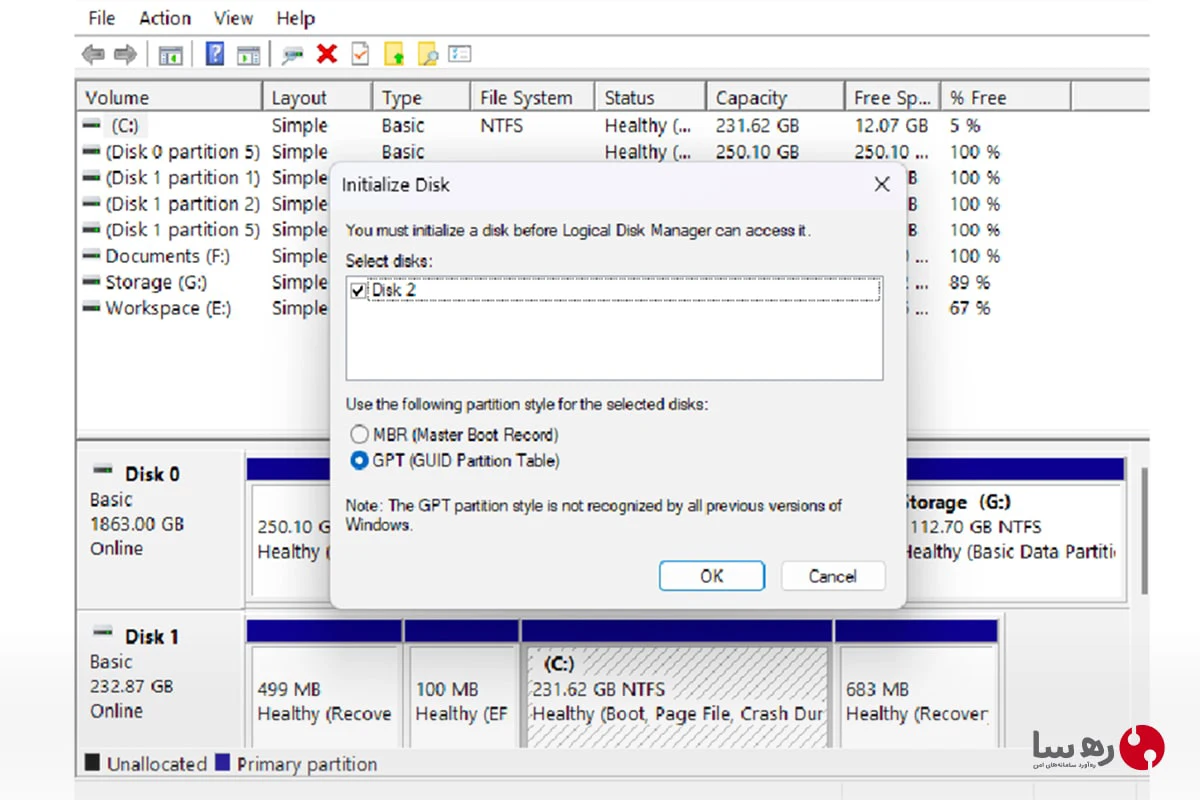Sort by the Layout column header
This screenshot has width=1200, height=800.
click(317, 97)
